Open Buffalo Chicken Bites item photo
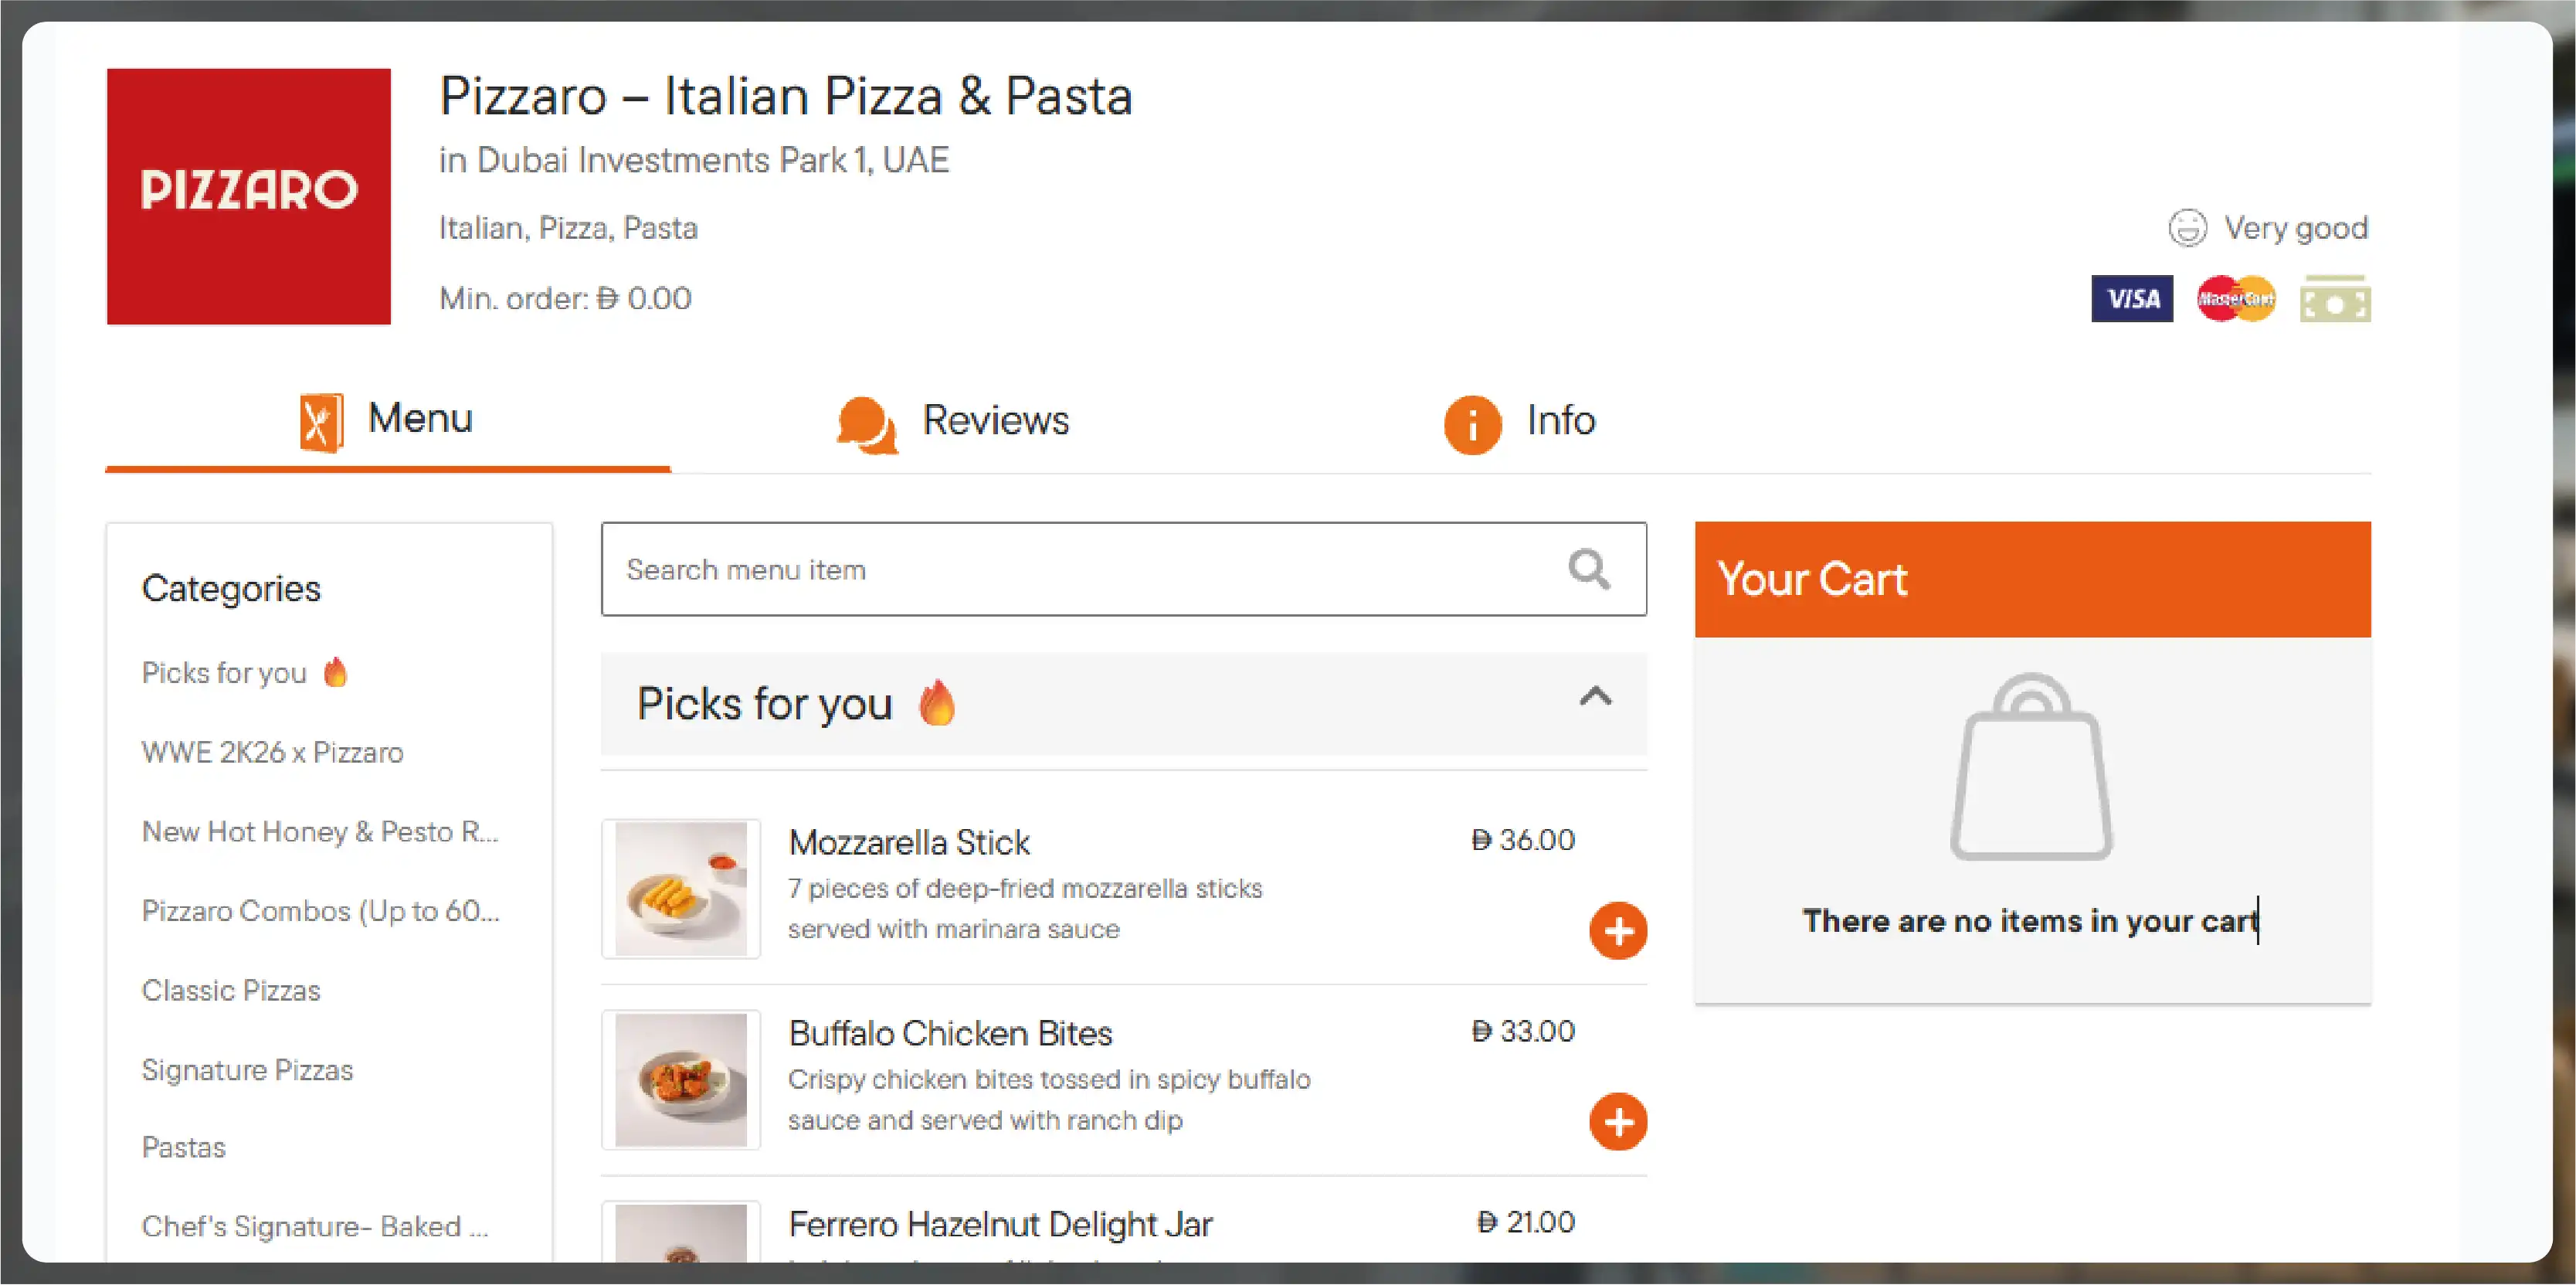 681,1080
